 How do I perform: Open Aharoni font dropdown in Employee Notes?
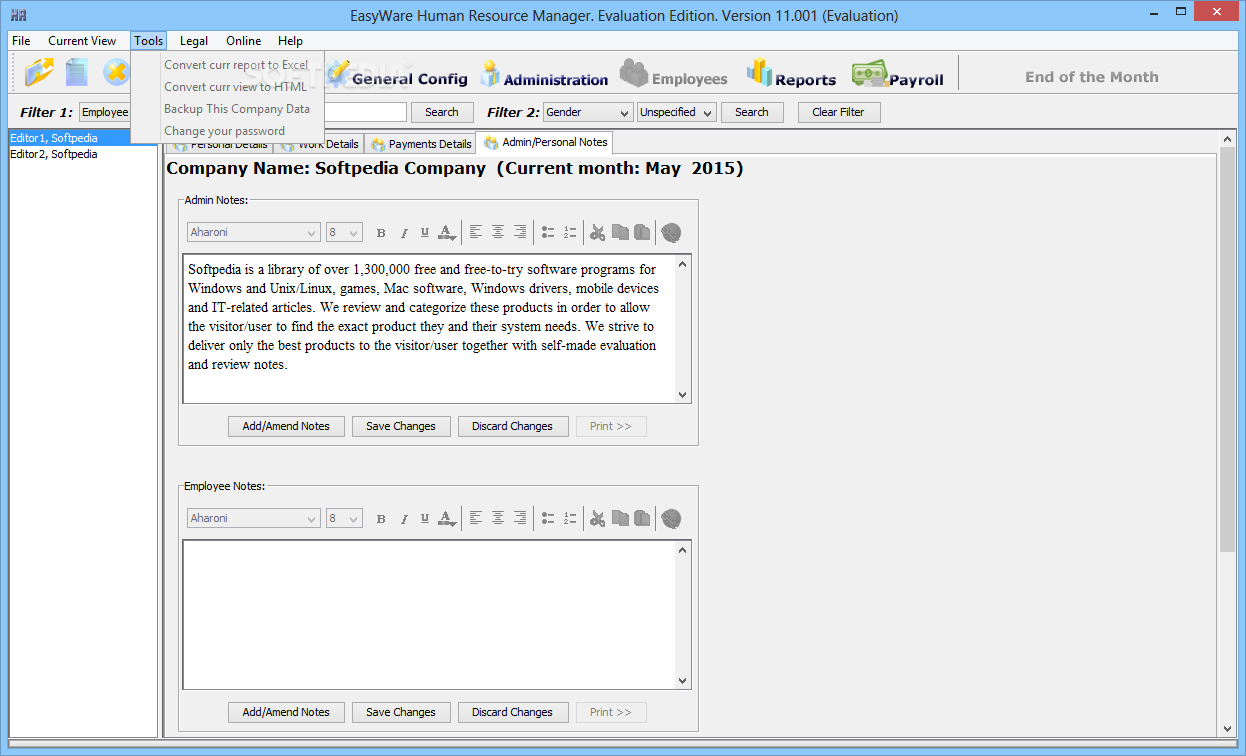[x=254, y=518]
